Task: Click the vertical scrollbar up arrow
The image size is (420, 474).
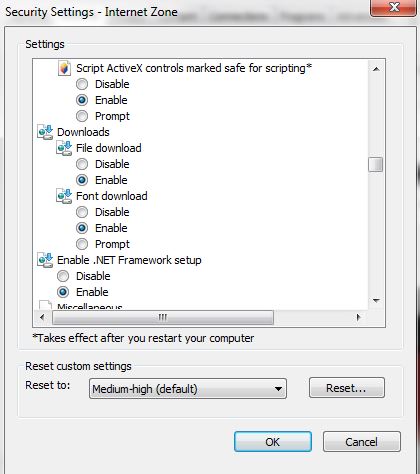Action: 376,69
